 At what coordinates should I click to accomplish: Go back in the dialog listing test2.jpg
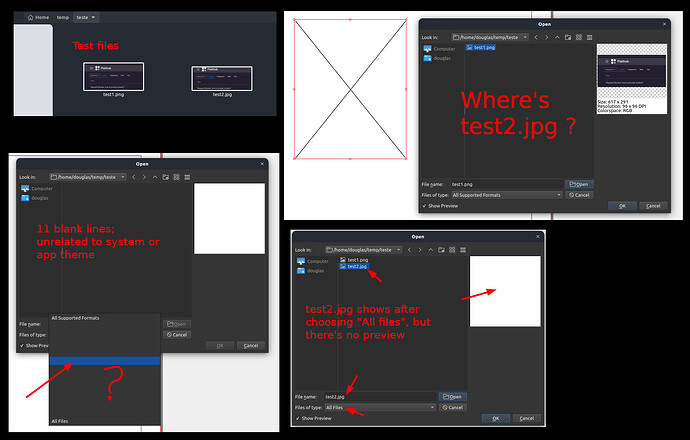[x=409, y=250]
